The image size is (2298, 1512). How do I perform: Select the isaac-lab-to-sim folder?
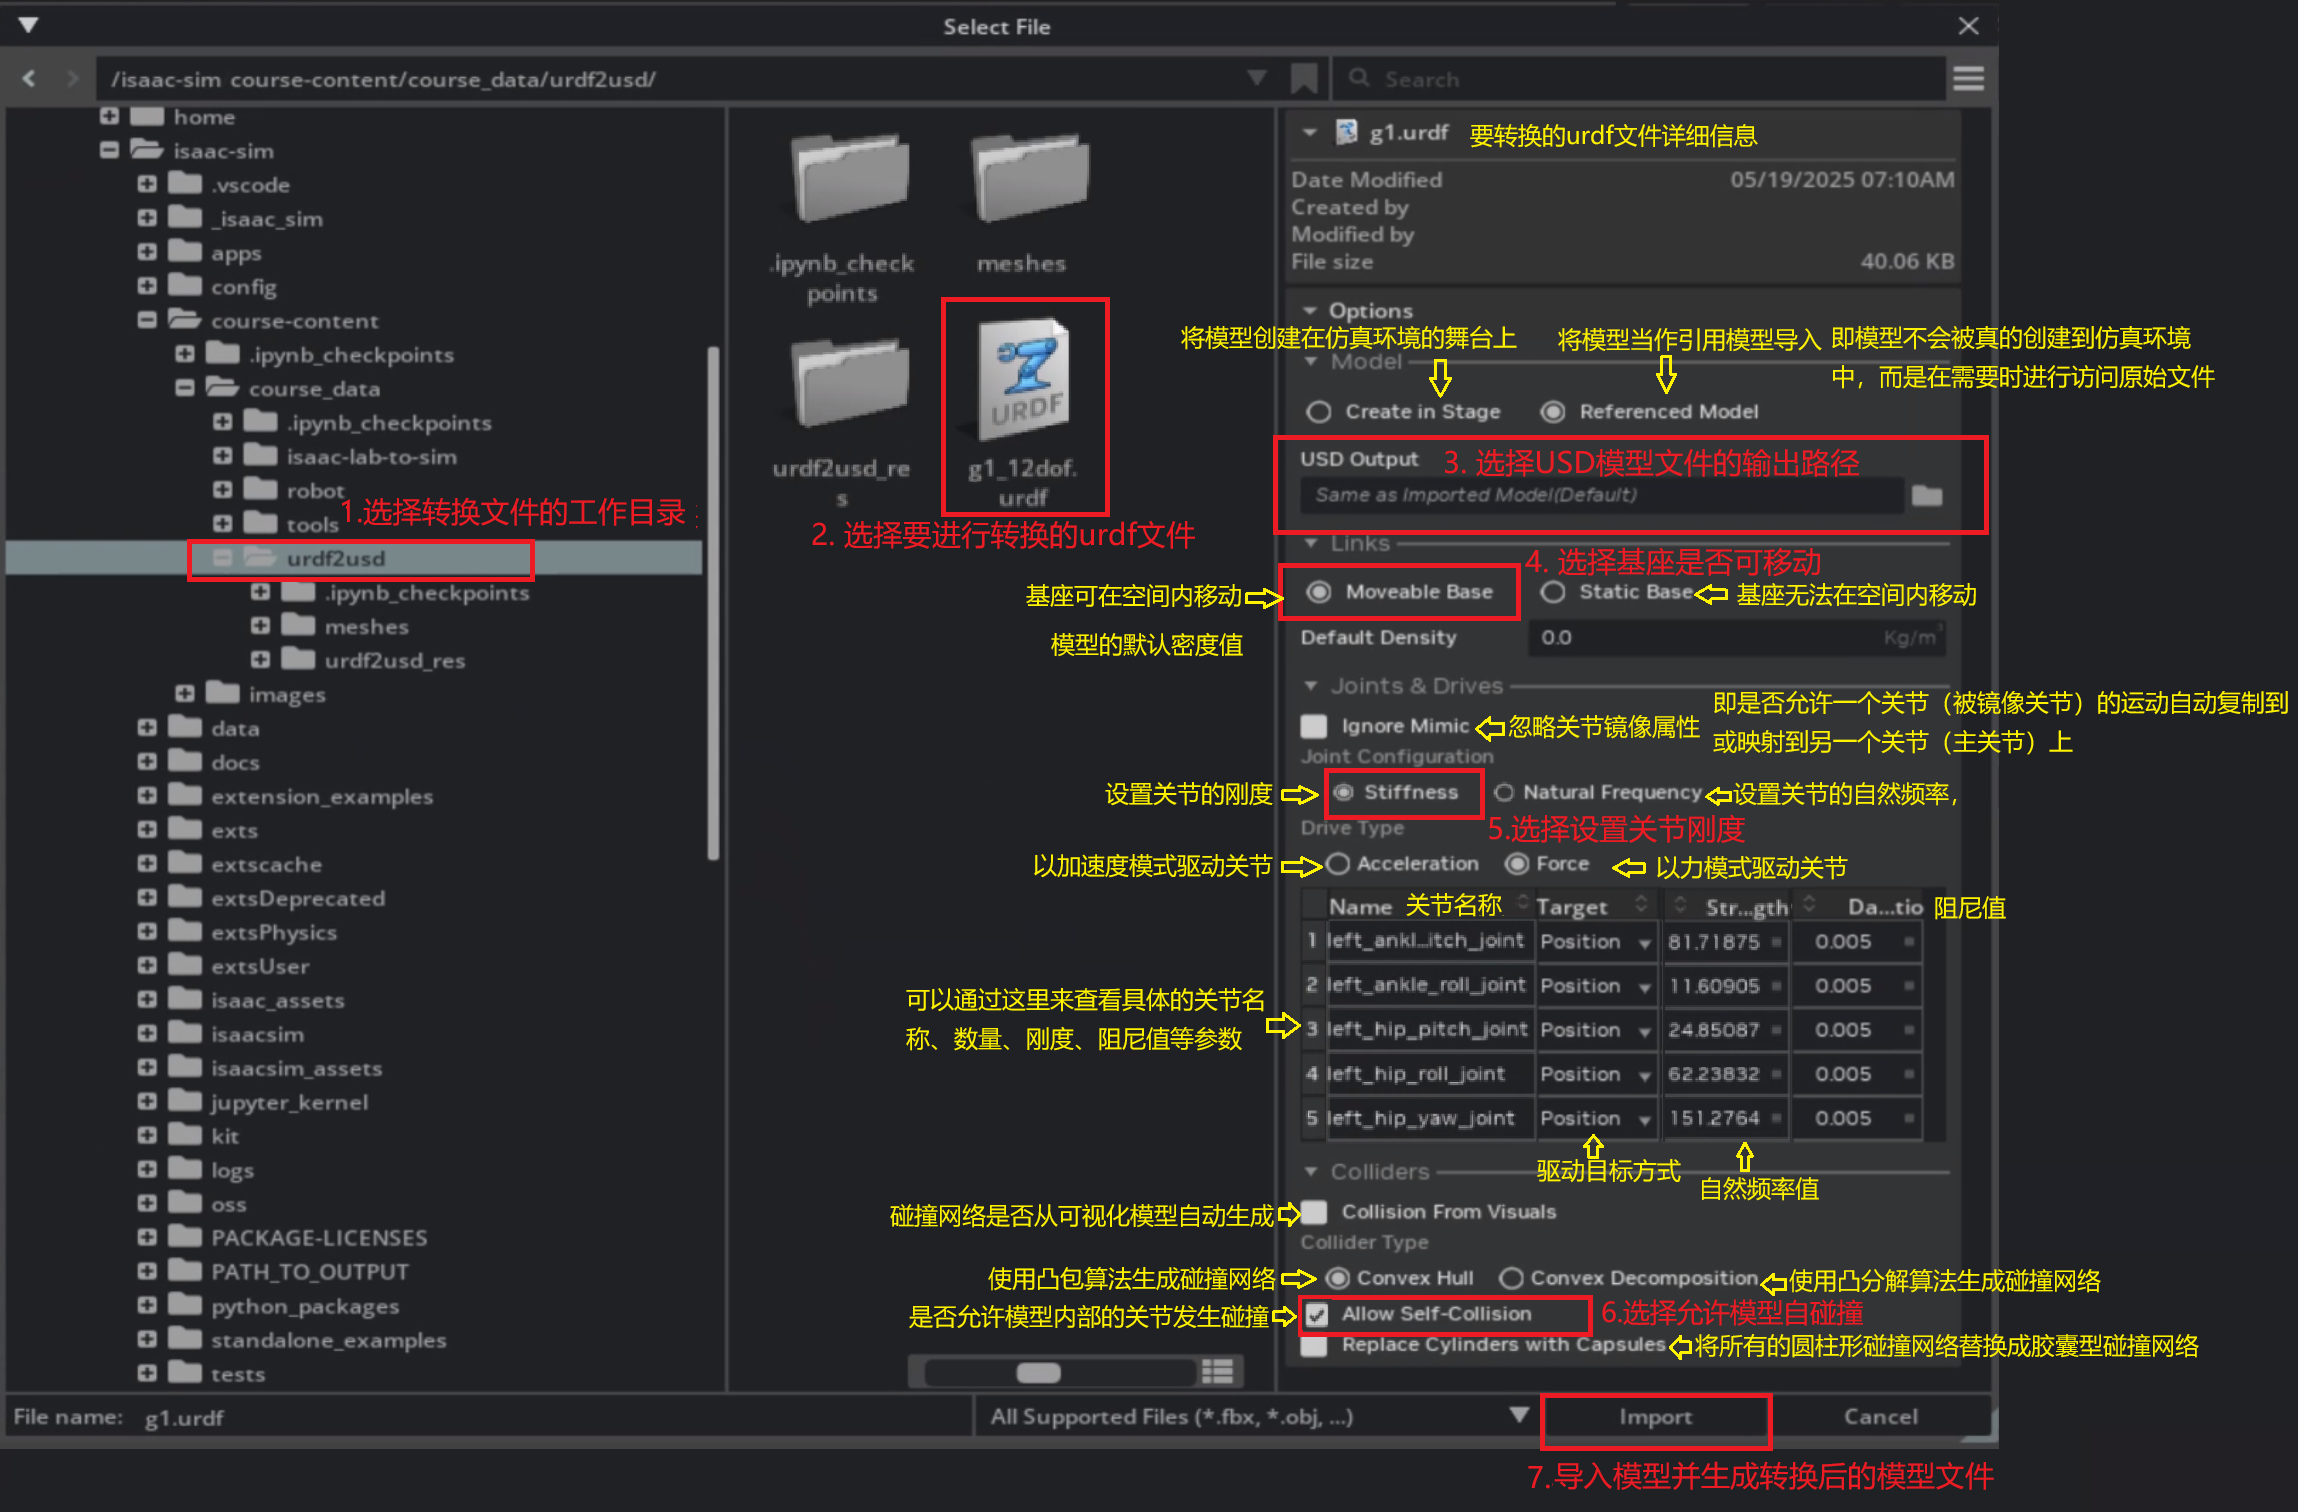[x=371, y=456]
